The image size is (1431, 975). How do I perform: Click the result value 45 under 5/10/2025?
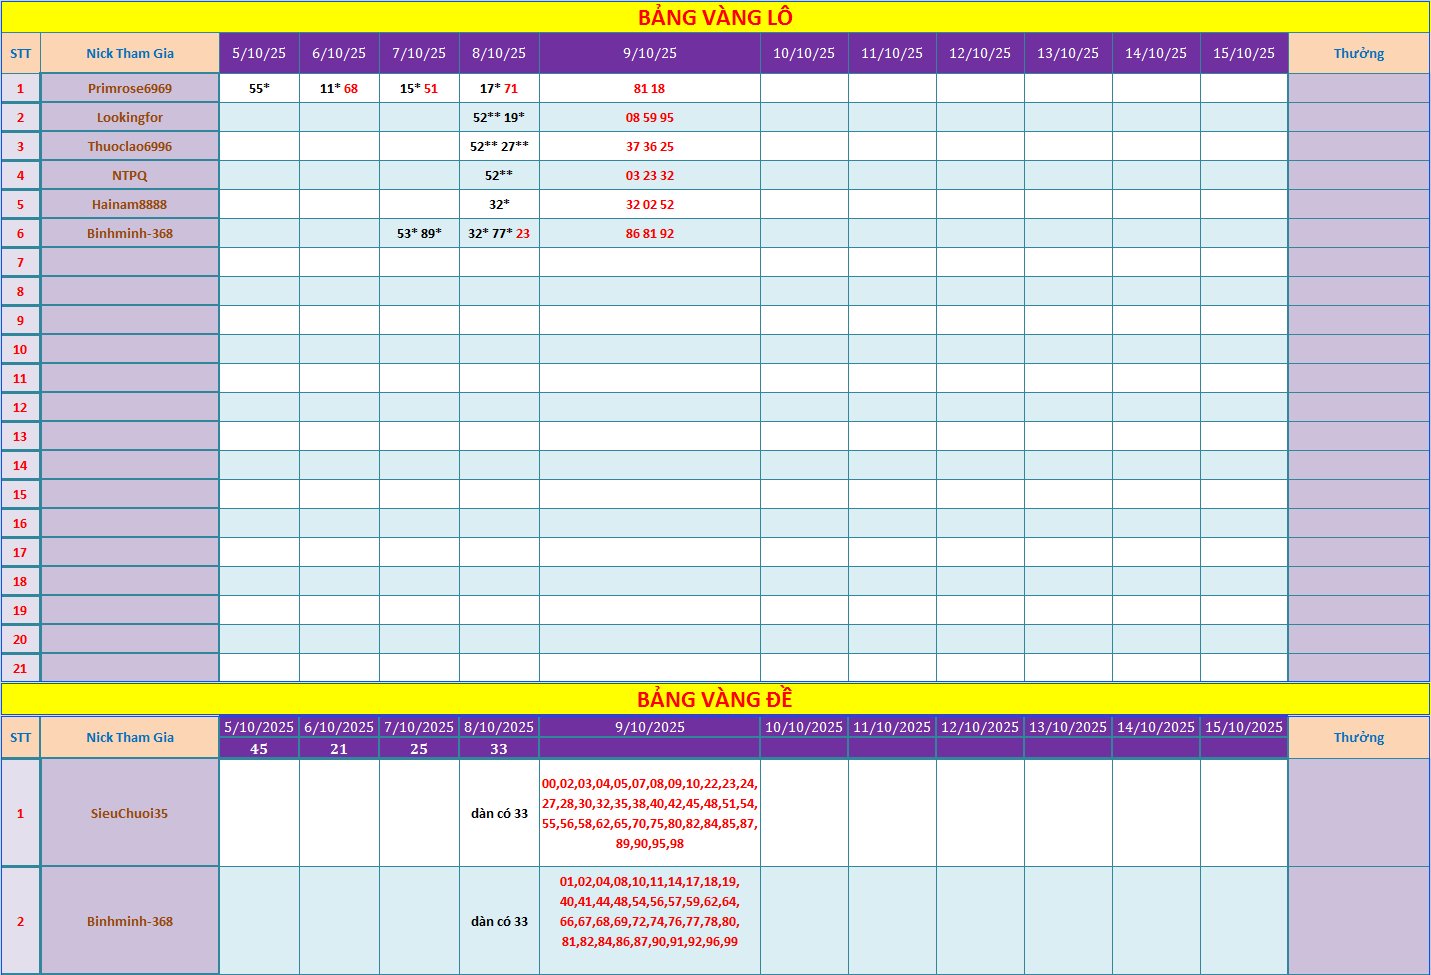click(259, 749)
